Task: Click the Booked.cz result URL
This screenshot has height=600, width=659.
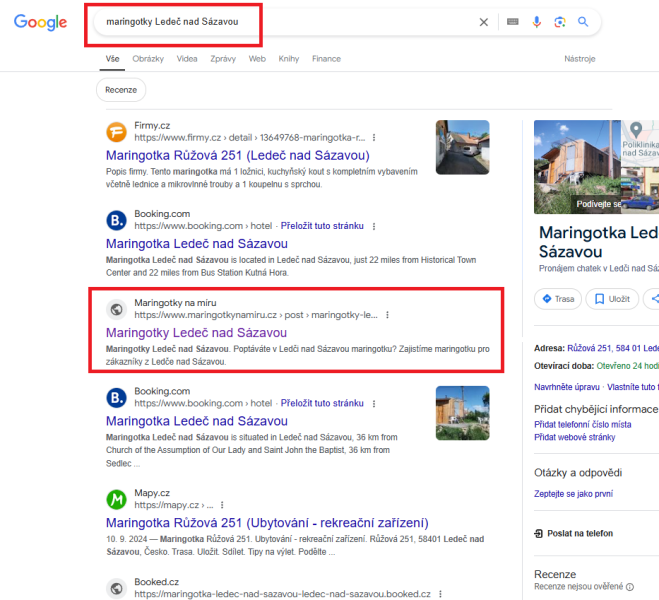Action: 282,594
